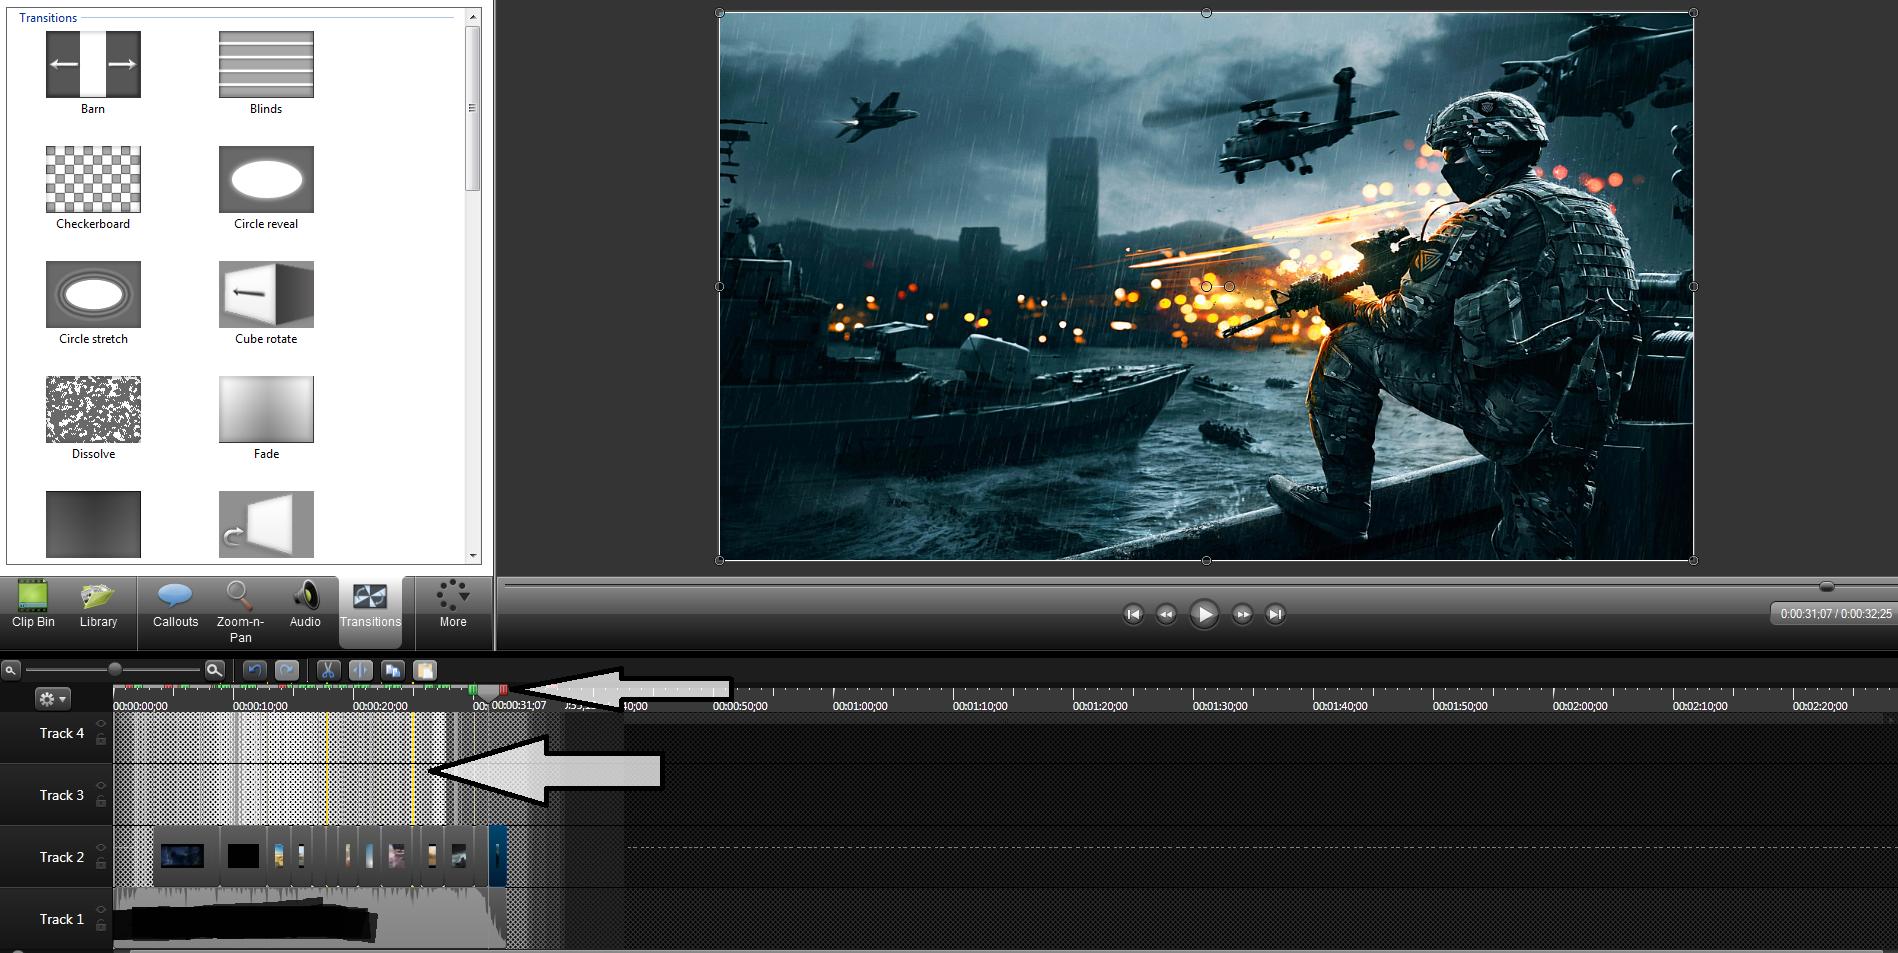Click the red selection end marker

coord(504,690)
